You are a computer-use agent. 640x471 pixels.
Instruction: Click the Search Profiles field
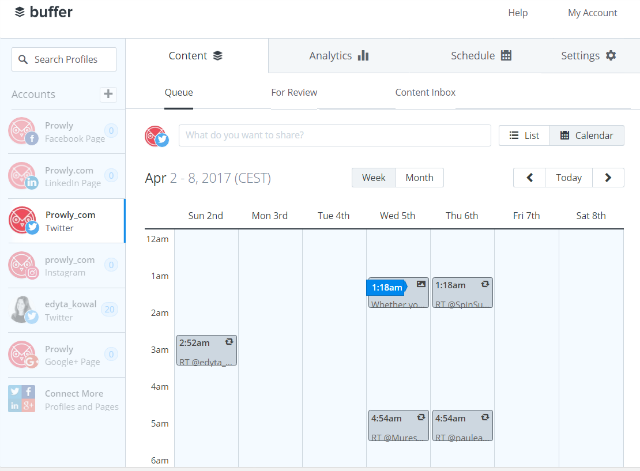click(x=64, y=60)
